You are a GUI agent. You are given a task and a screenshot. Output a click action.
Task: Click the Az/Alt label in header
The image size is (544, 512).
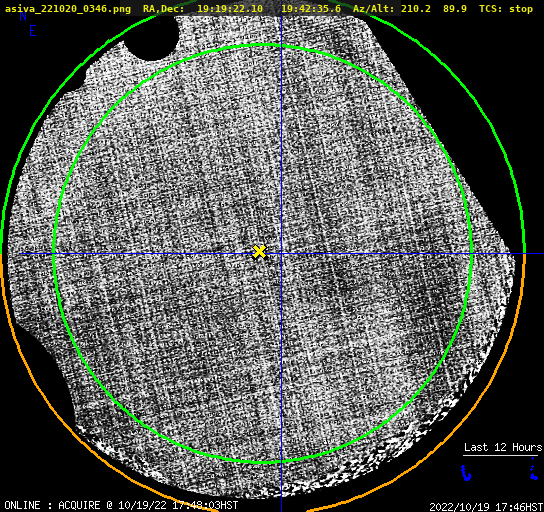click(374, 9)
